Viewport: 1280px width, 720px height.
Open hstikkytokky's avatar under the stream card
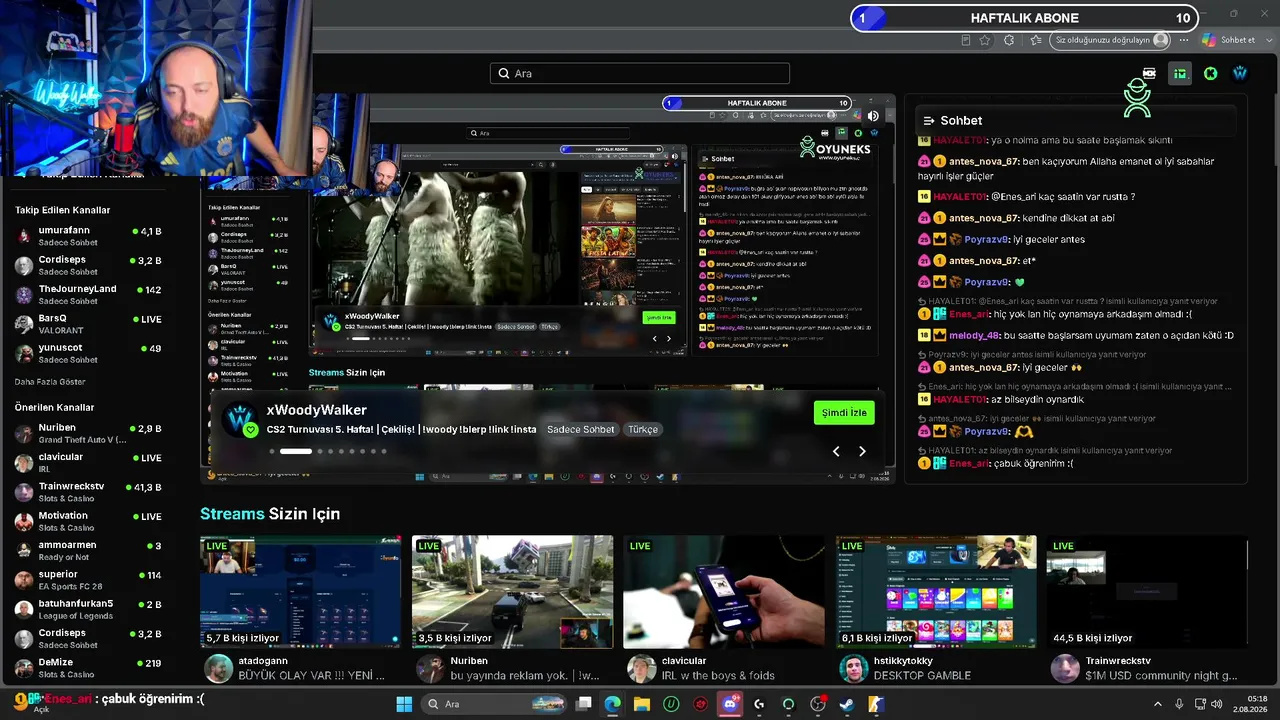[x=854, y=668]
